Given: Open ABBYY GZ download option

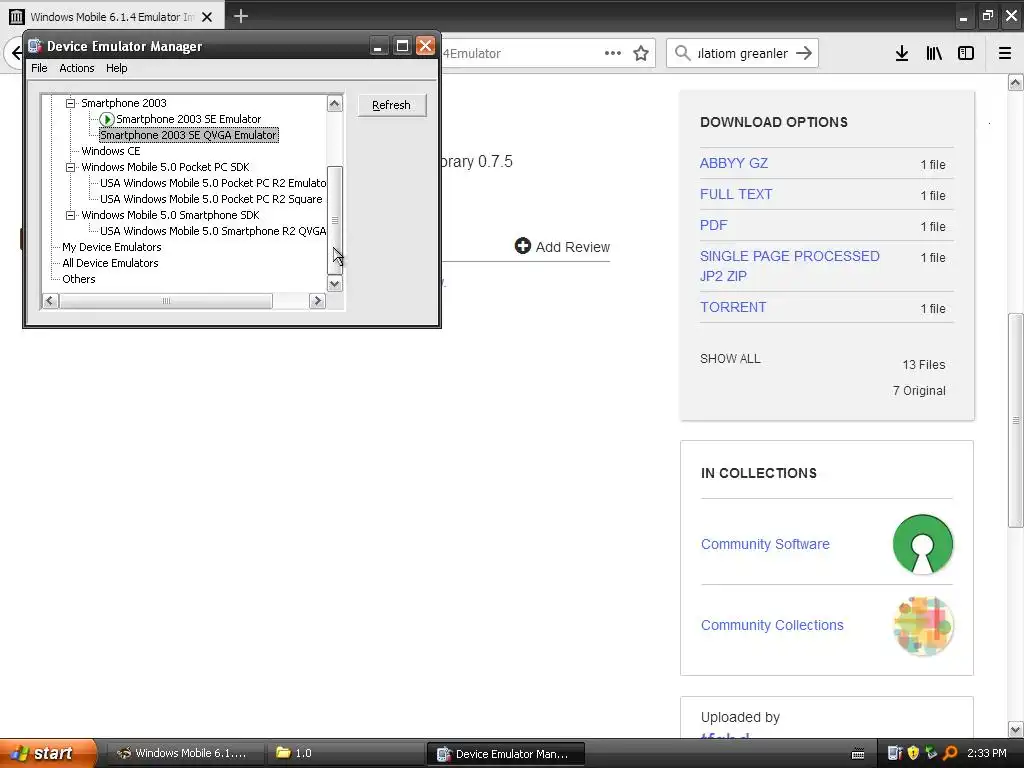Looking at the screenshot, I should [733, 163].
